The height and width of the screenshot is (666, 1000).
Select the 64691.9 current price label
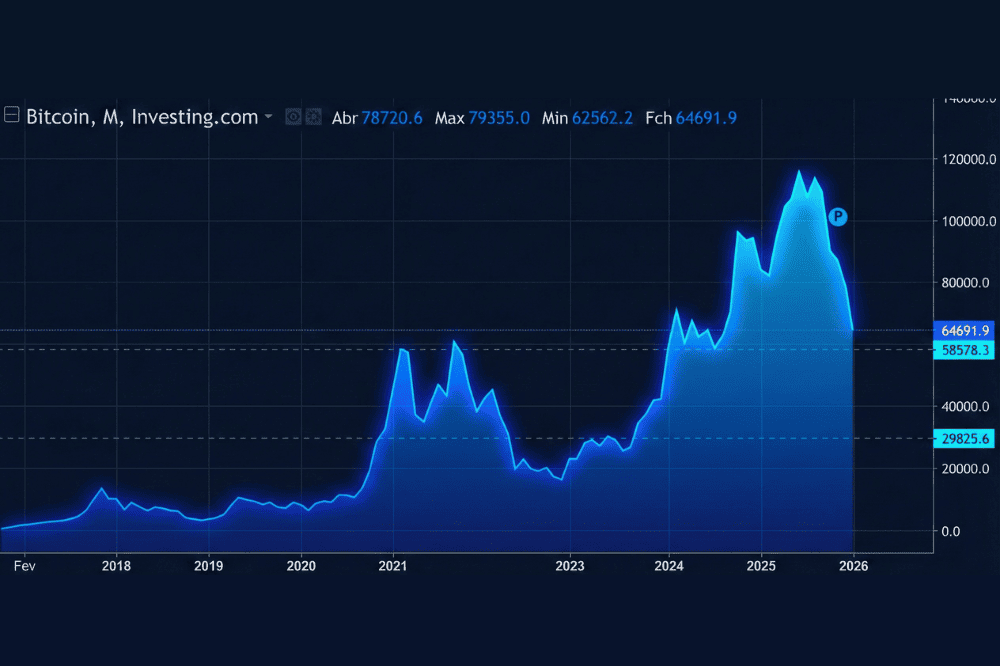[964, 330]
